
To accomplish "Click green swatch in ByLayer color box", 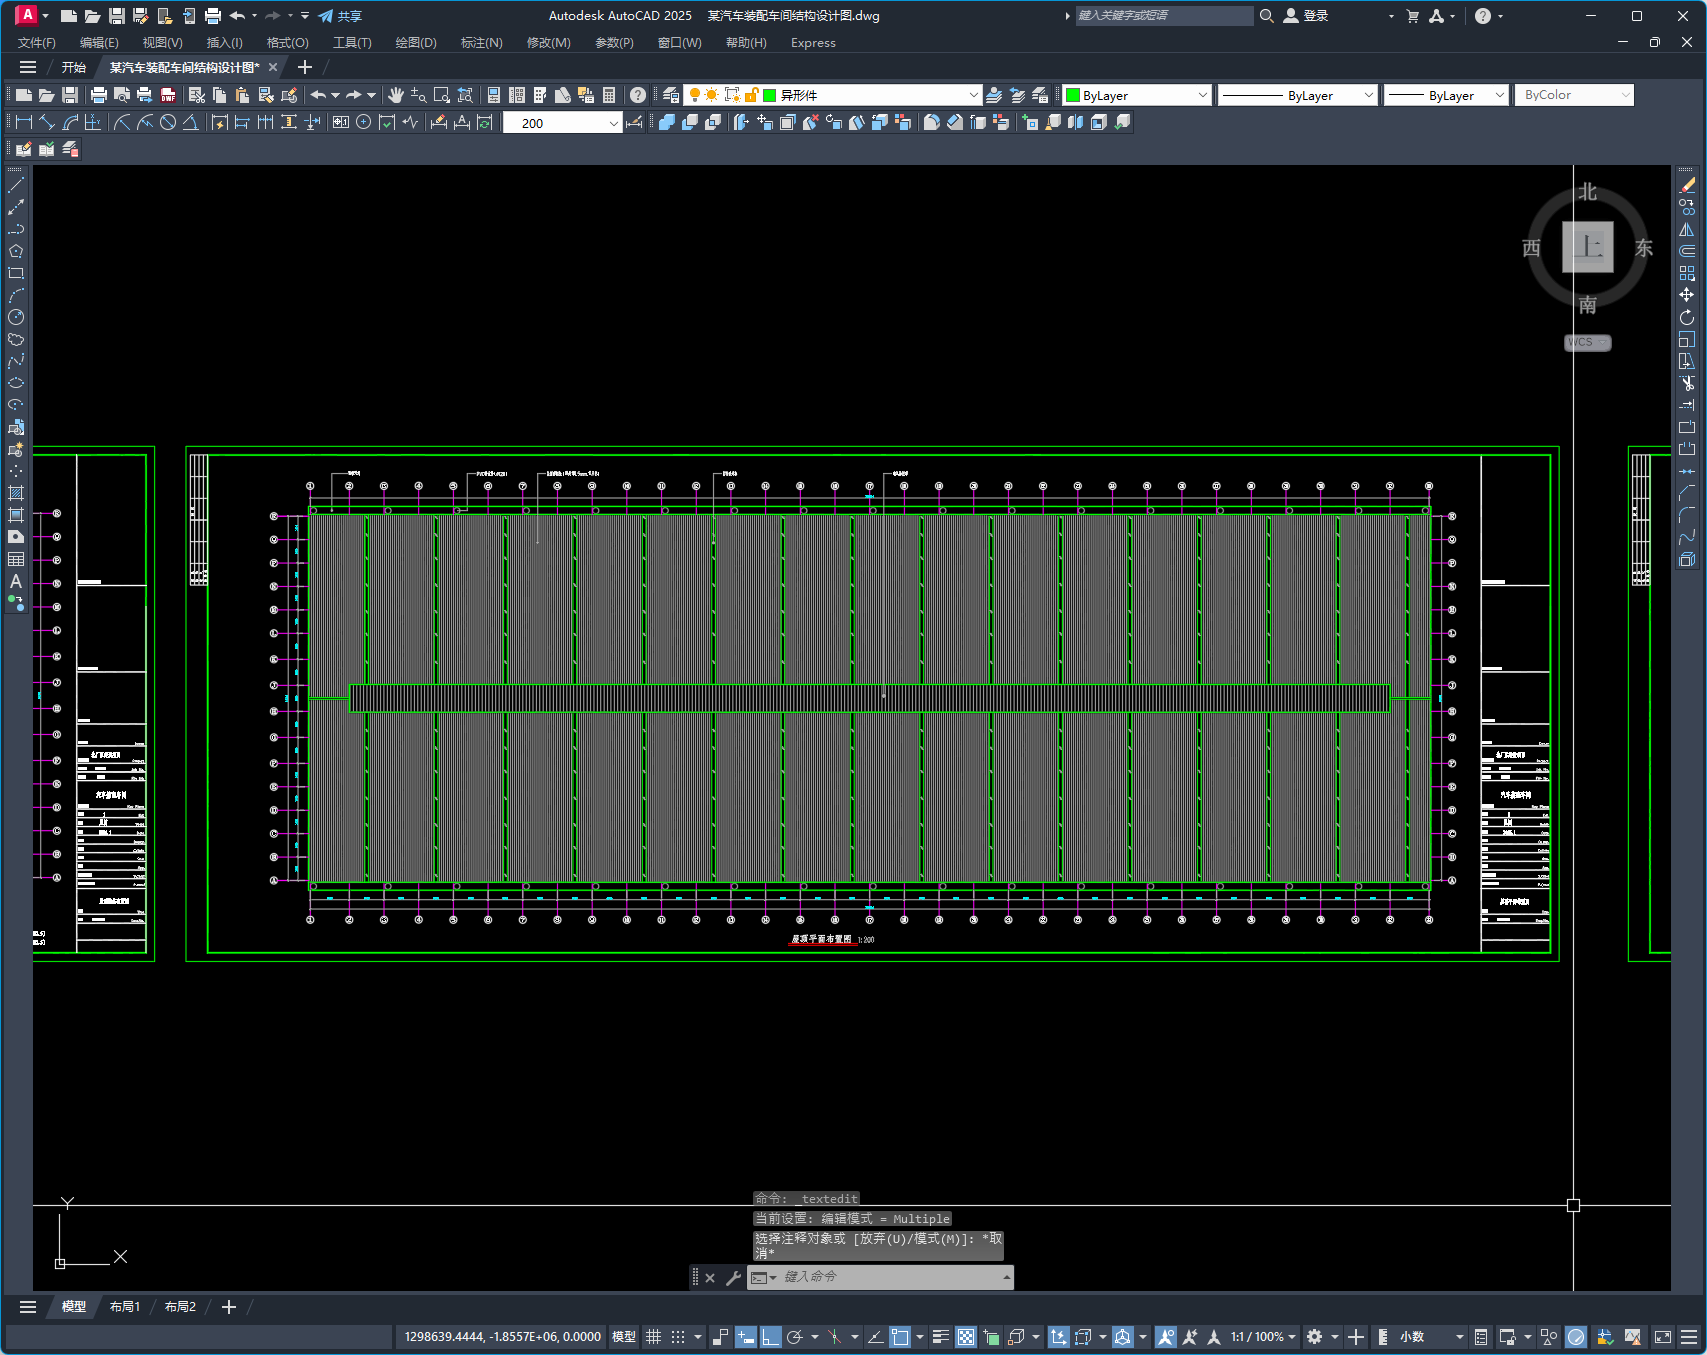I will coord(1073,95).
